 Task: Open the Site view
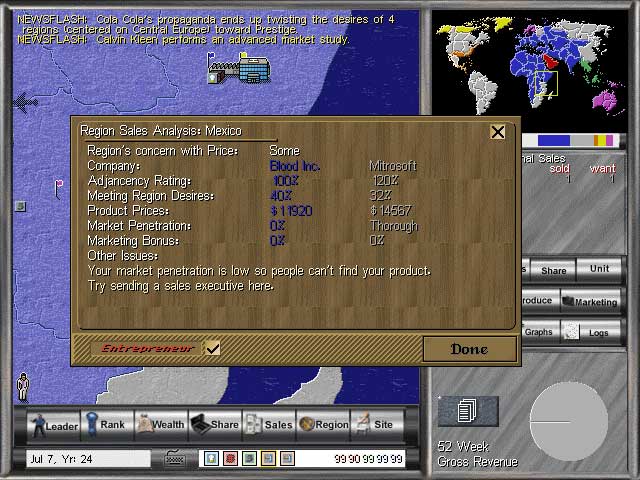coord(377,425)
